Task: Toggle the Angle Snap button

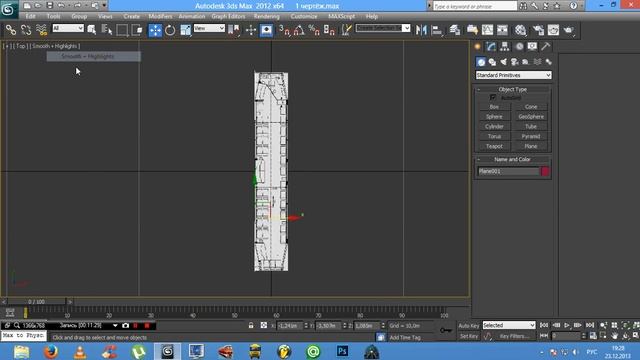Action: [x=299, y=30]
